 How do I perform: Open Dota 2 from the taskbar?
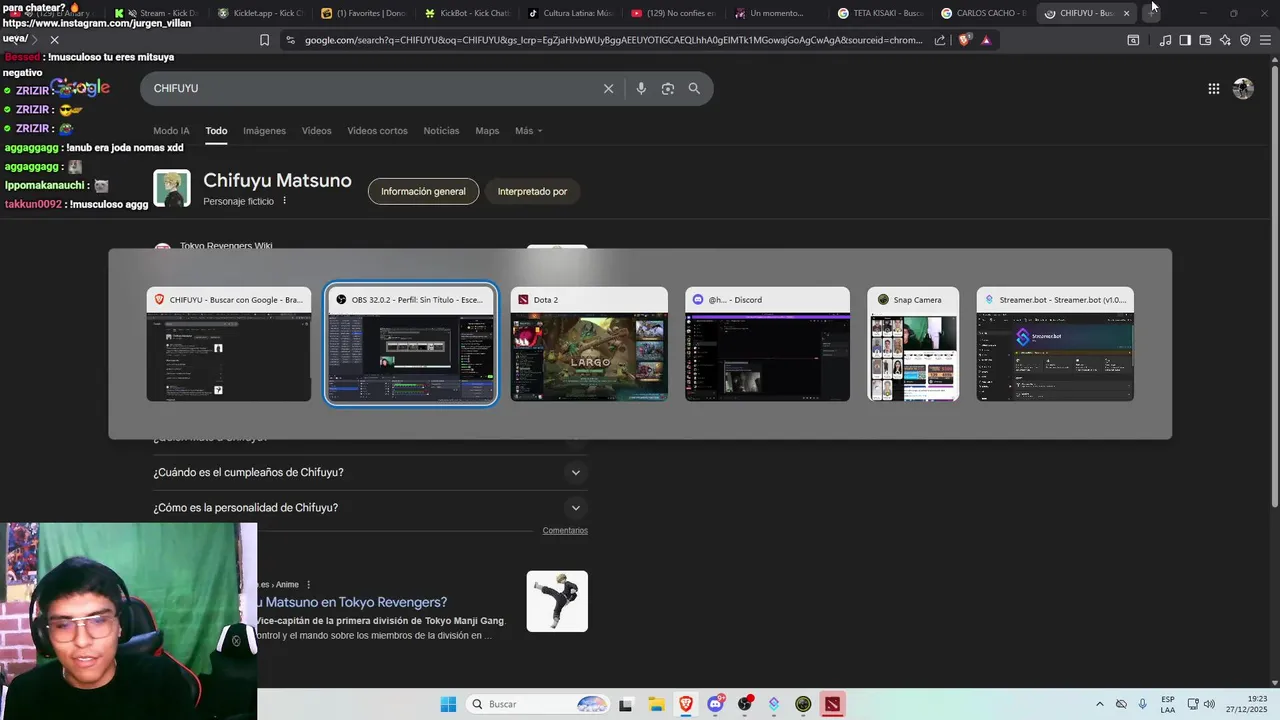coord(832,704)
